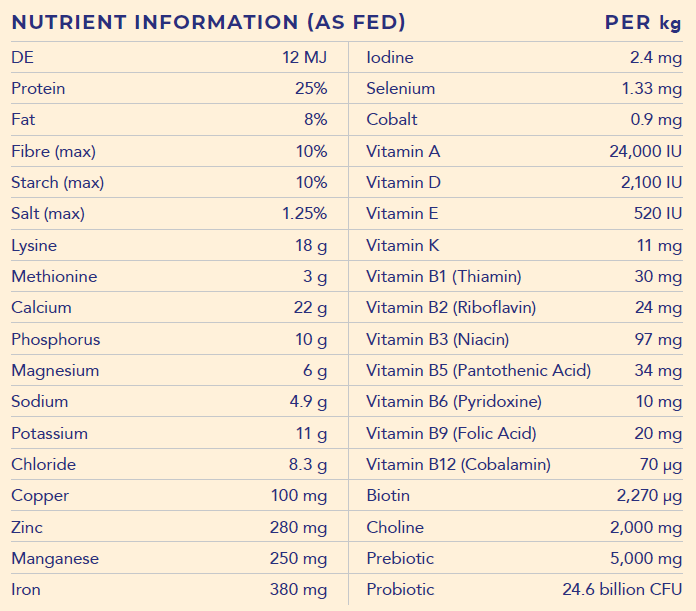The height and width of the screenshot is (611, 696).
Task: Select the Fibre (max) label
Action: pyautogui.click(x=53, y=152)
